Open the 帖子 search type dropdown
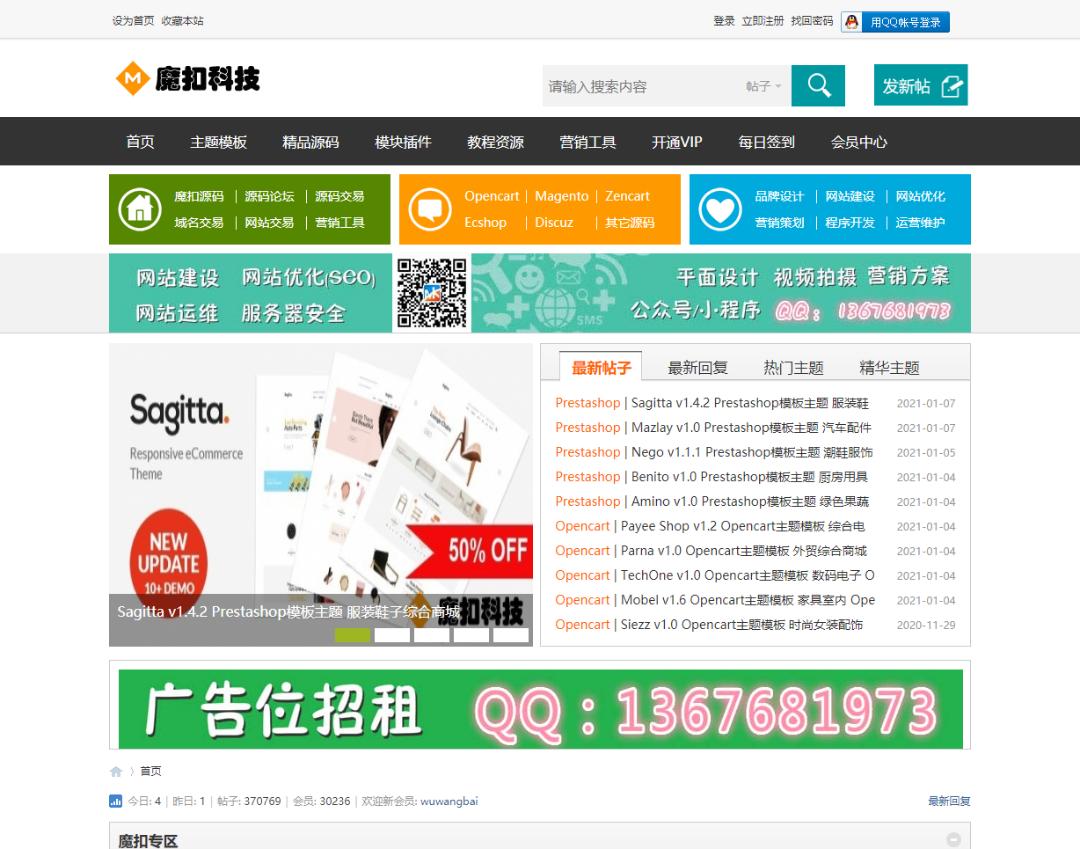Viewport: 1080px width, 849px height. pos(763,86)
